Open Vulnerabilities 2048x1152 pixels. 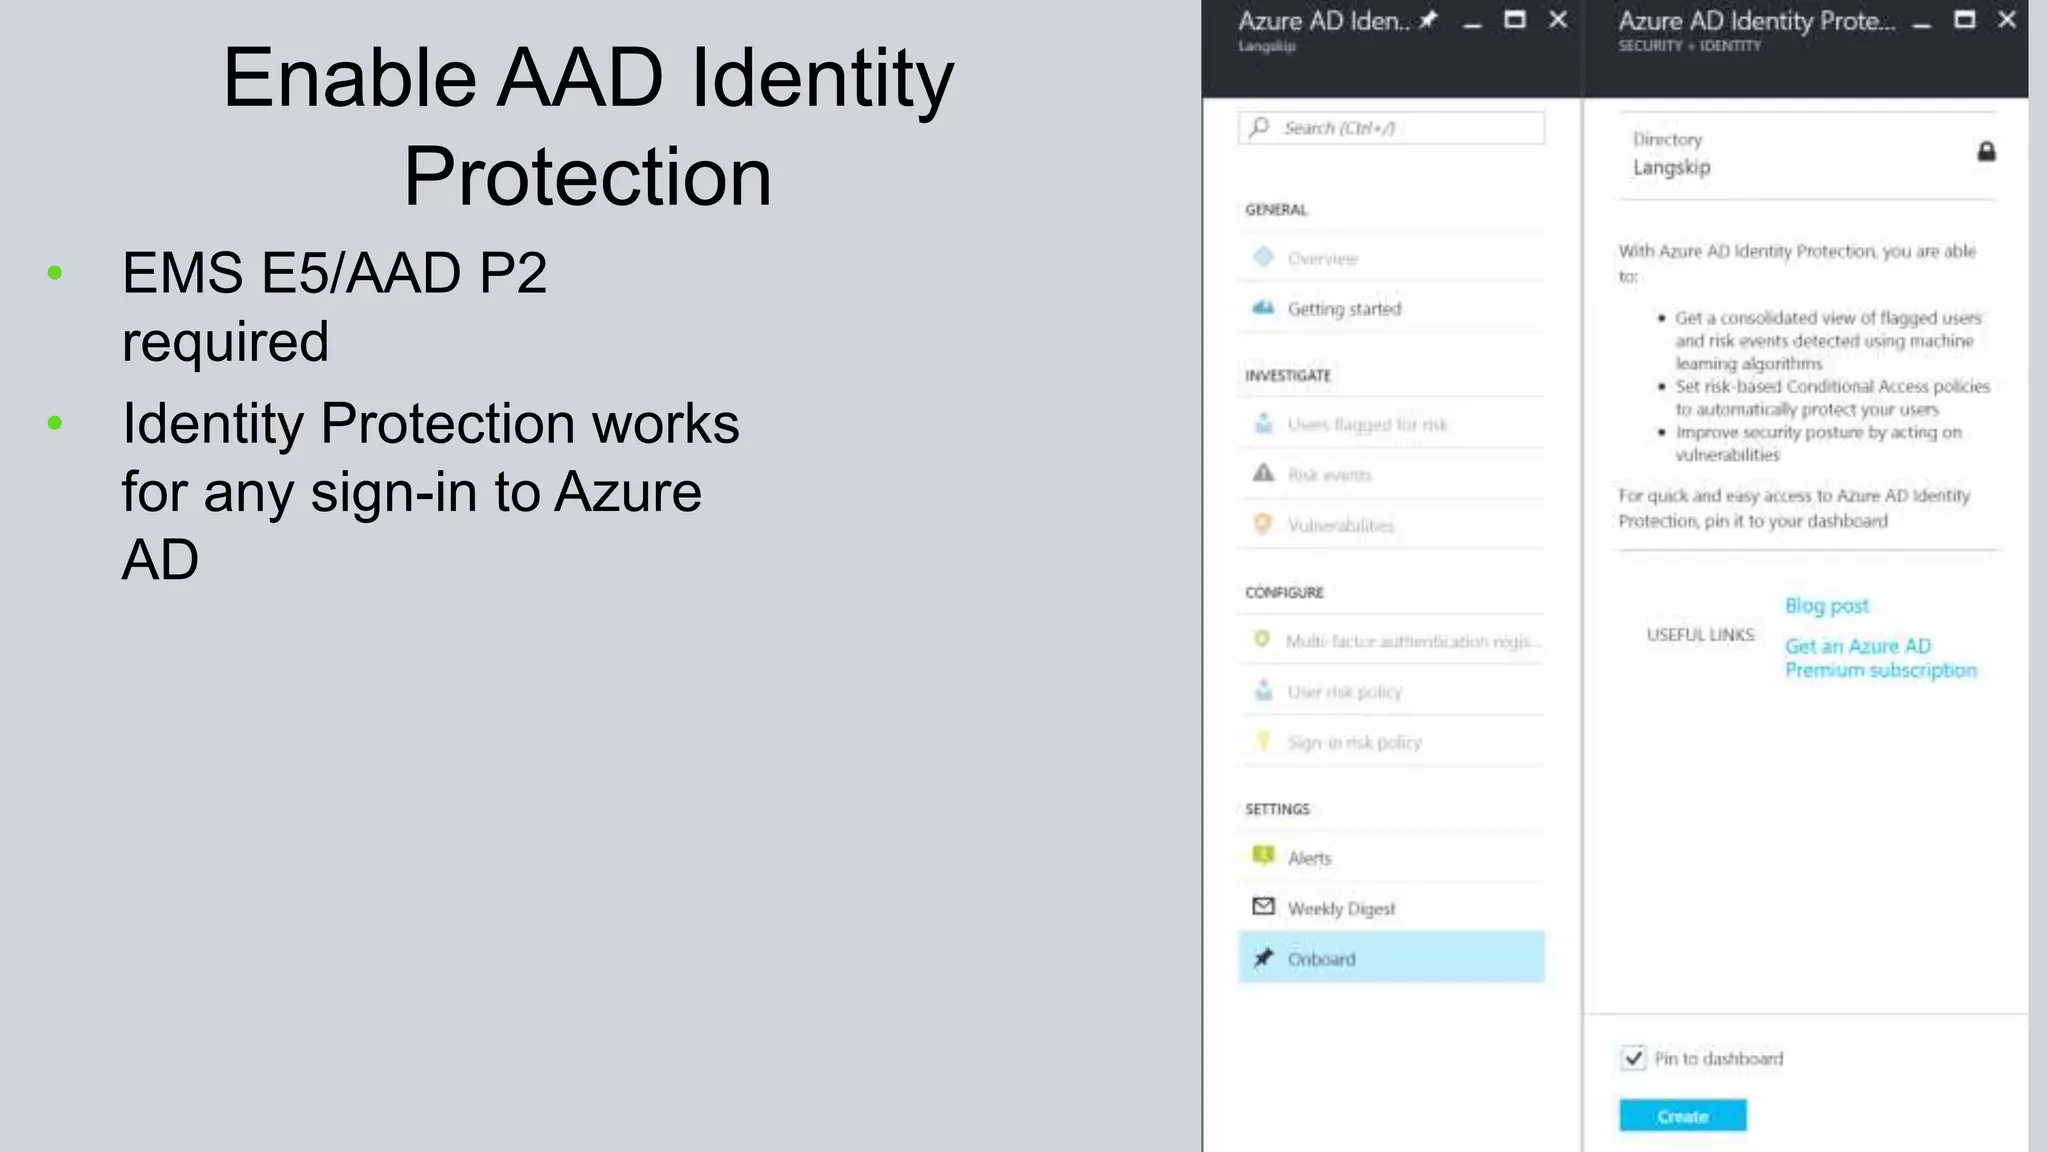coord(1391,525)
